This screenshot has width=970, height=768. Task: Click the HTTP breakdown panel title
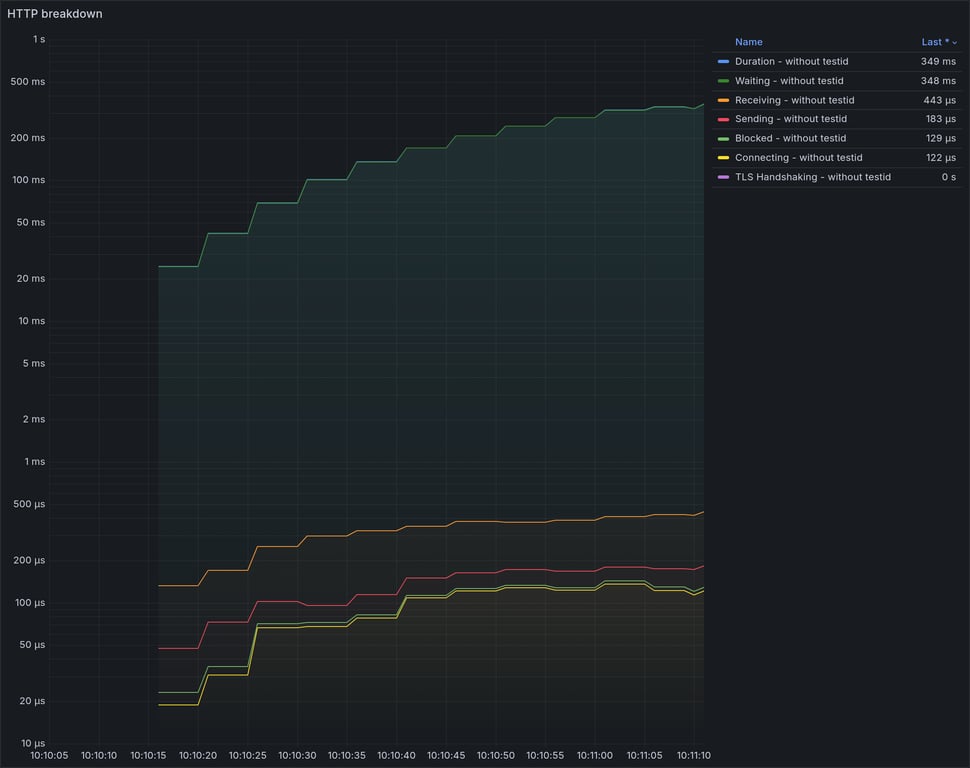click(x=54, y=14)
